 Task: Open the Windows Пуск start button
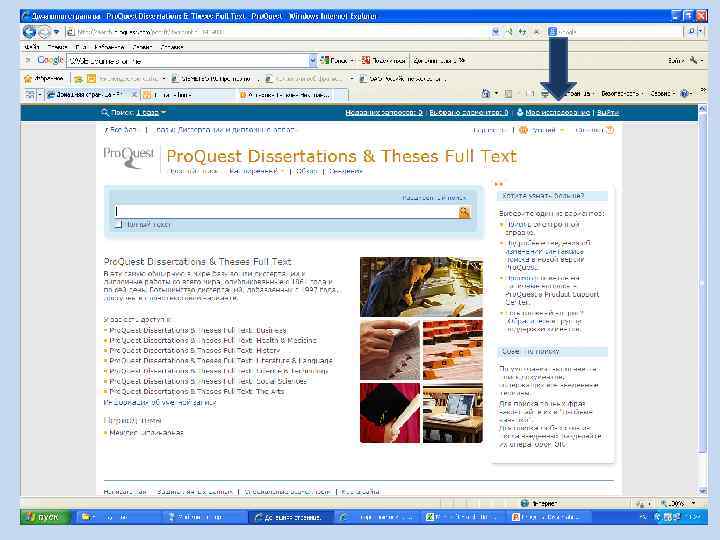click(x=45, y=517)
